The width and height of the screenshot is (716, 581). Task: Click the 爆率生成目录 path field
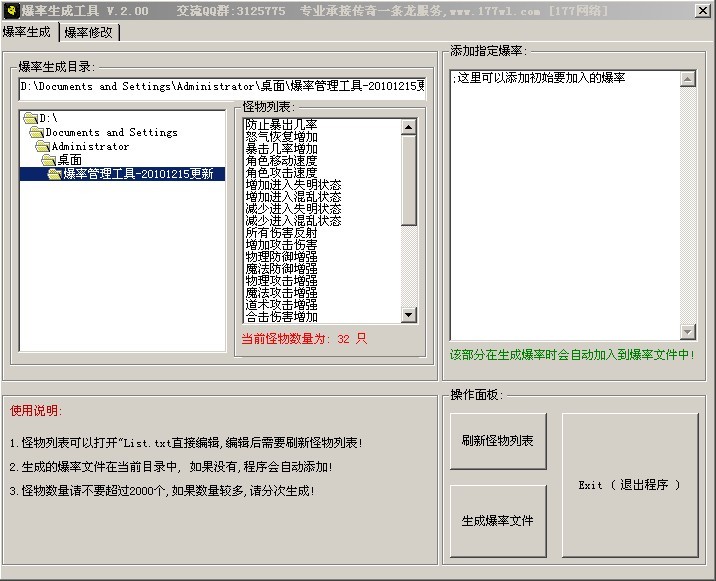click(x=222, y=87)
